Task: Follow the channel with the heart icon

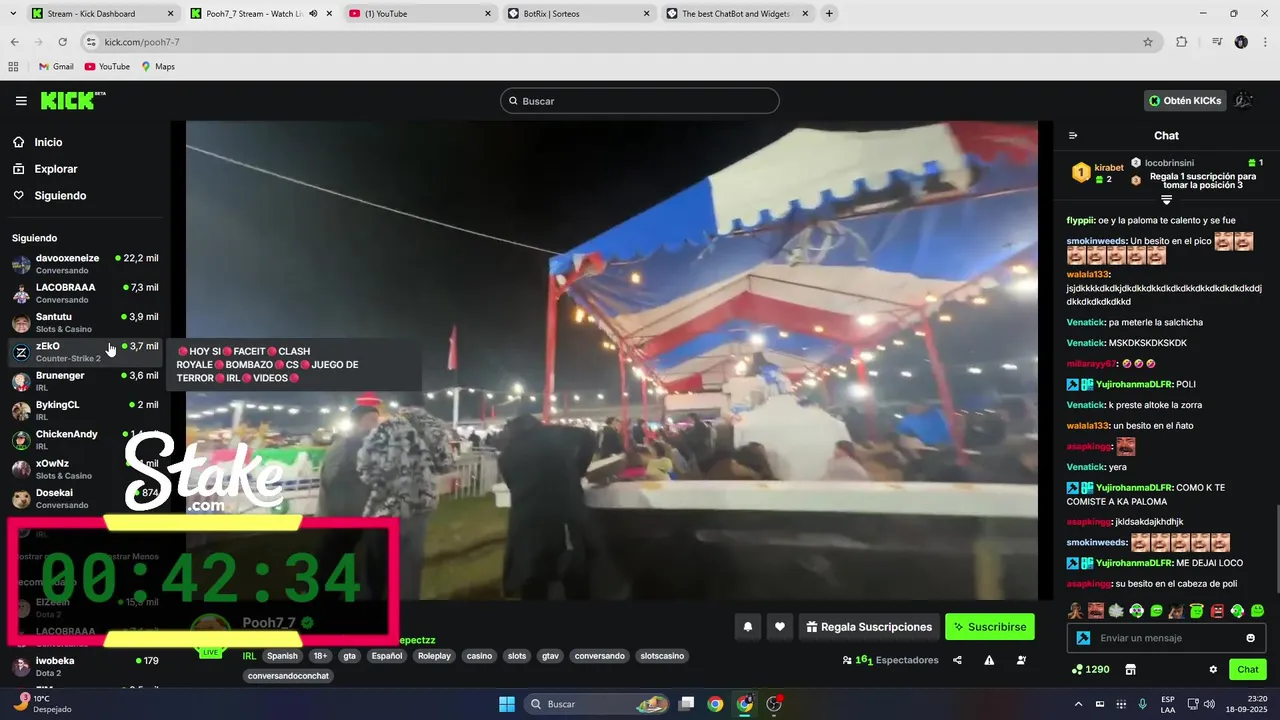Action: tap(780, 627)
